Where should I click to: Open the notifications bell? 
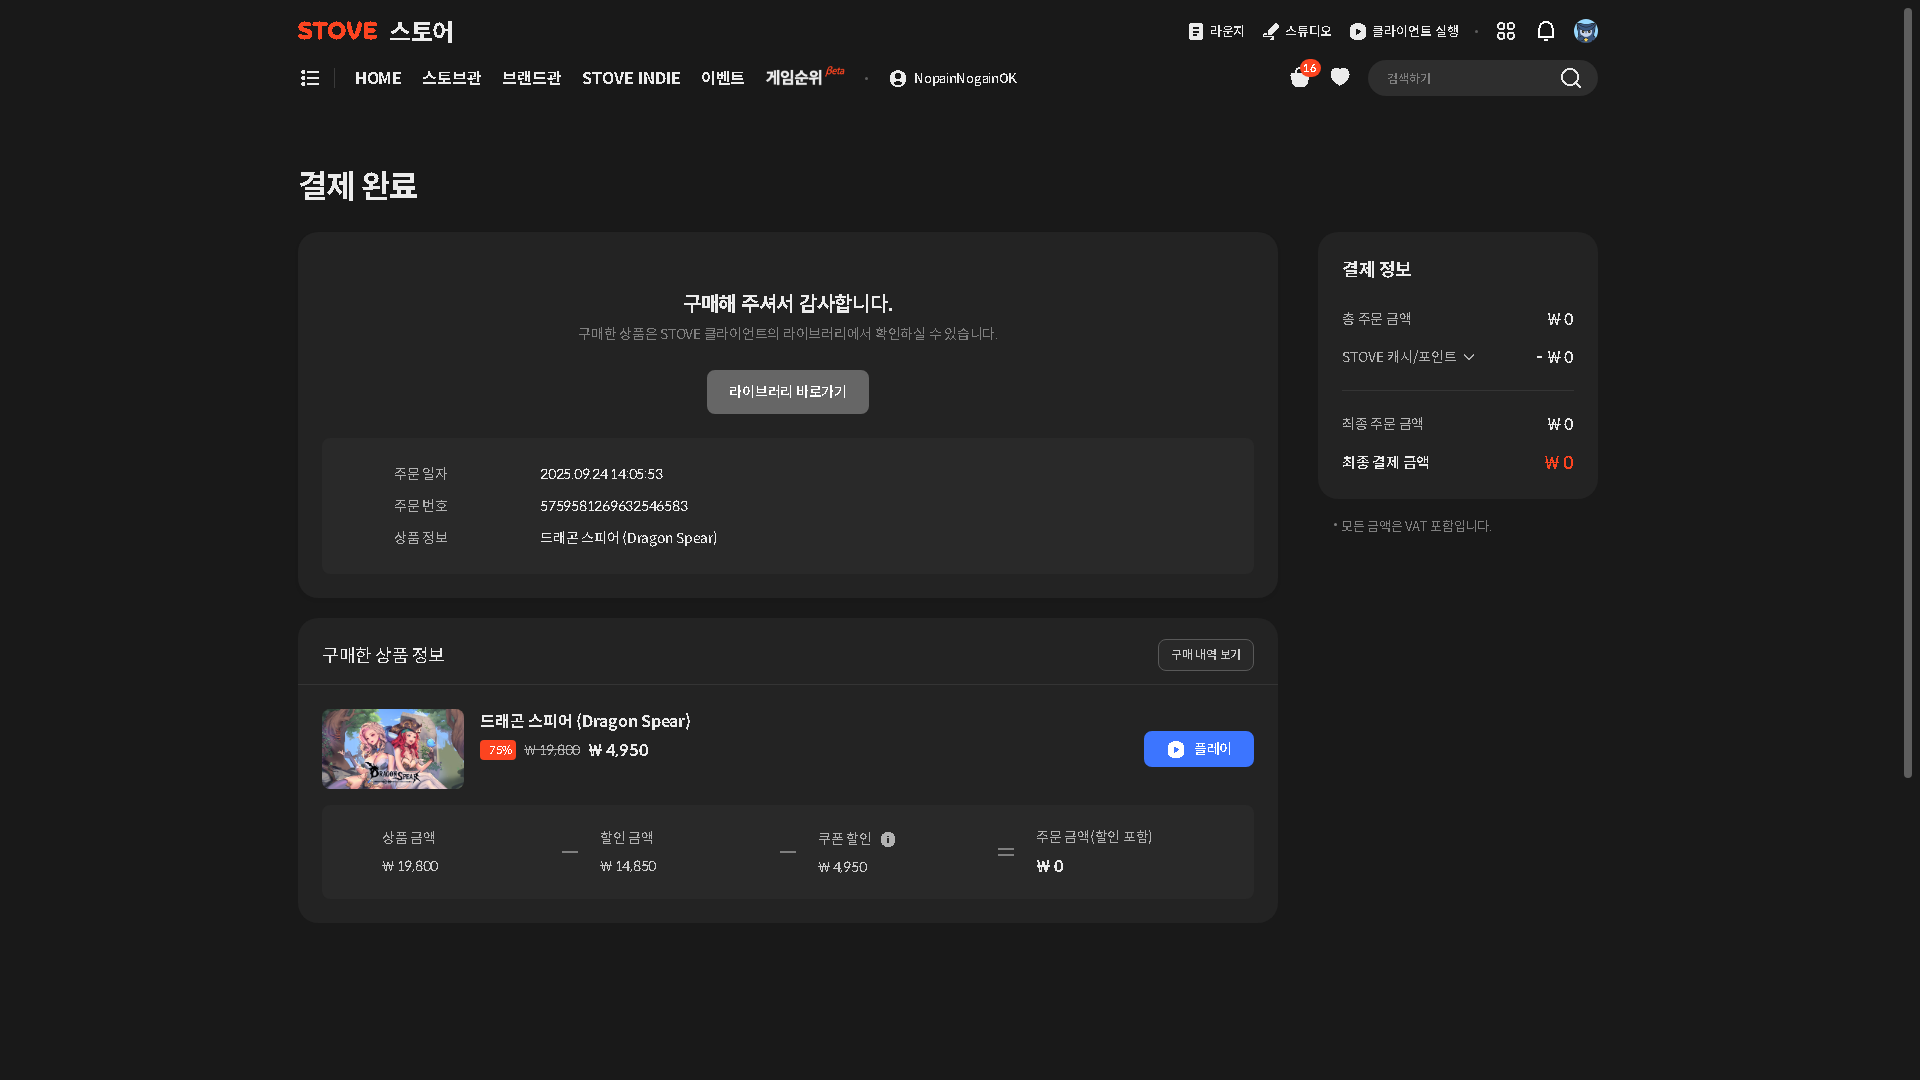[1546, 31]
